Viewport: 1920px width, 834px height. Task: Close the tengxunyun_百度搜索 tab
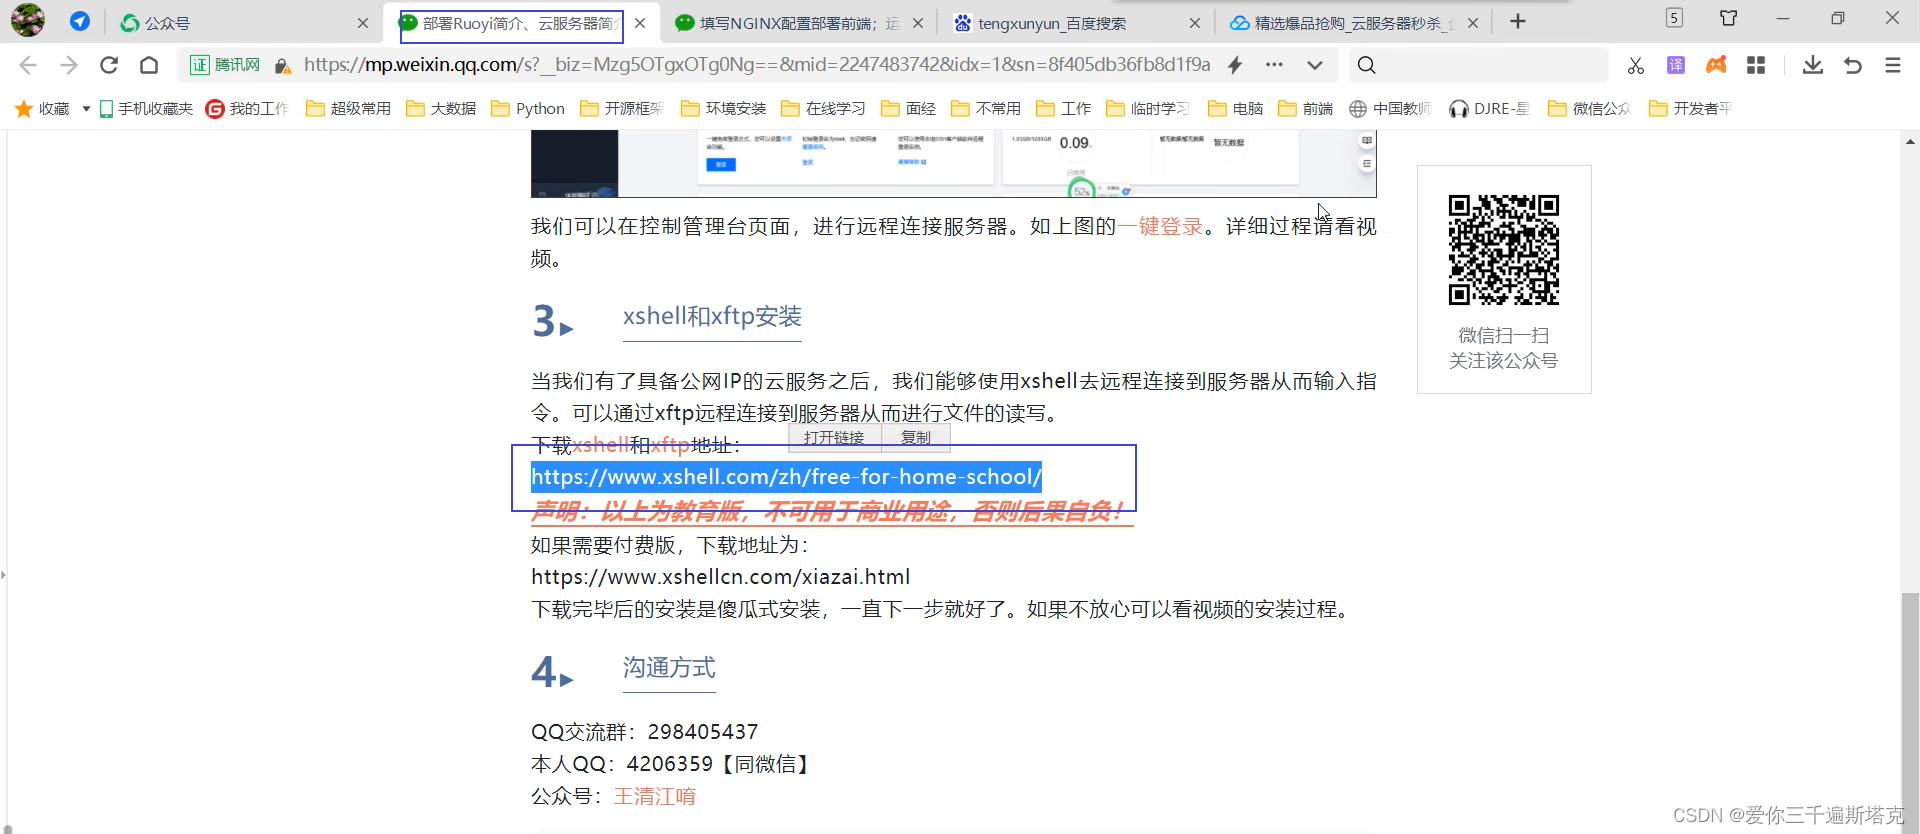point(1195,23)
